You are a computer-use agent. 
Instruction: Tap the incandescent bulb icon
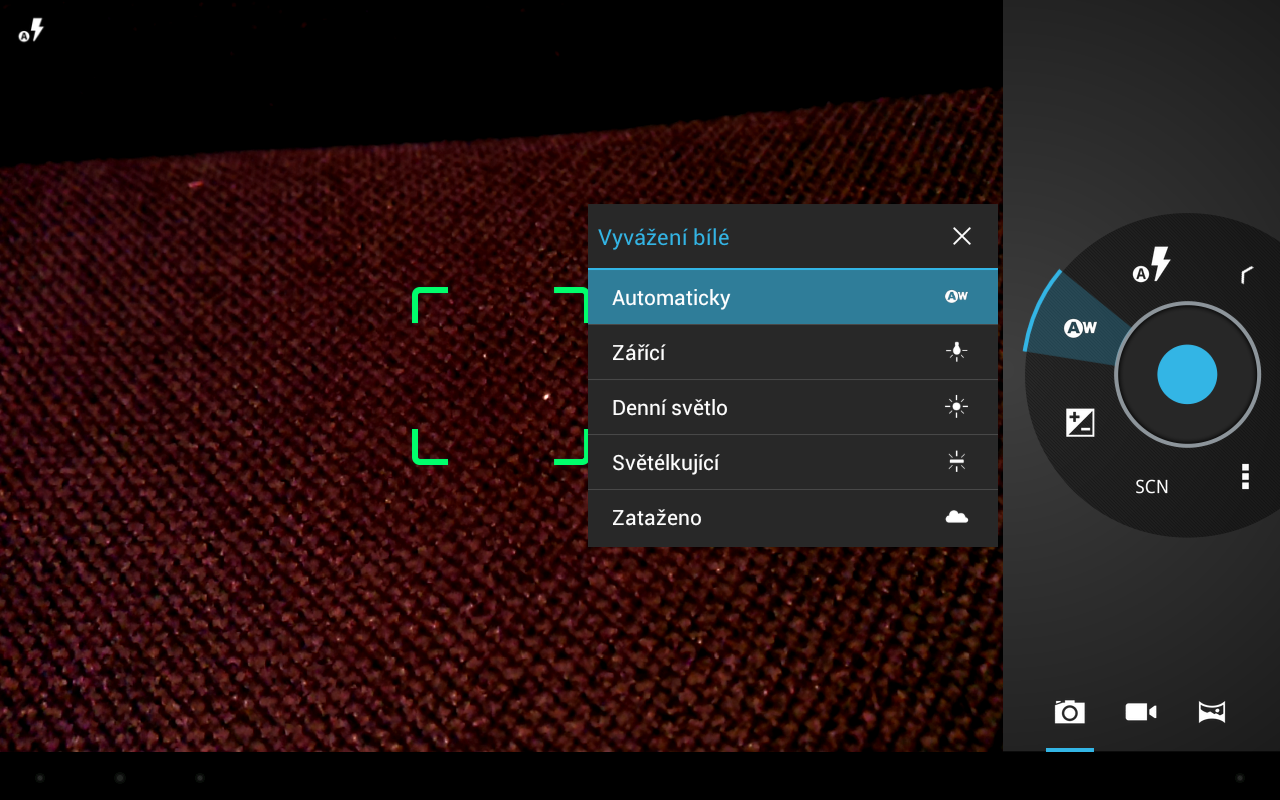tap(957, 351)
